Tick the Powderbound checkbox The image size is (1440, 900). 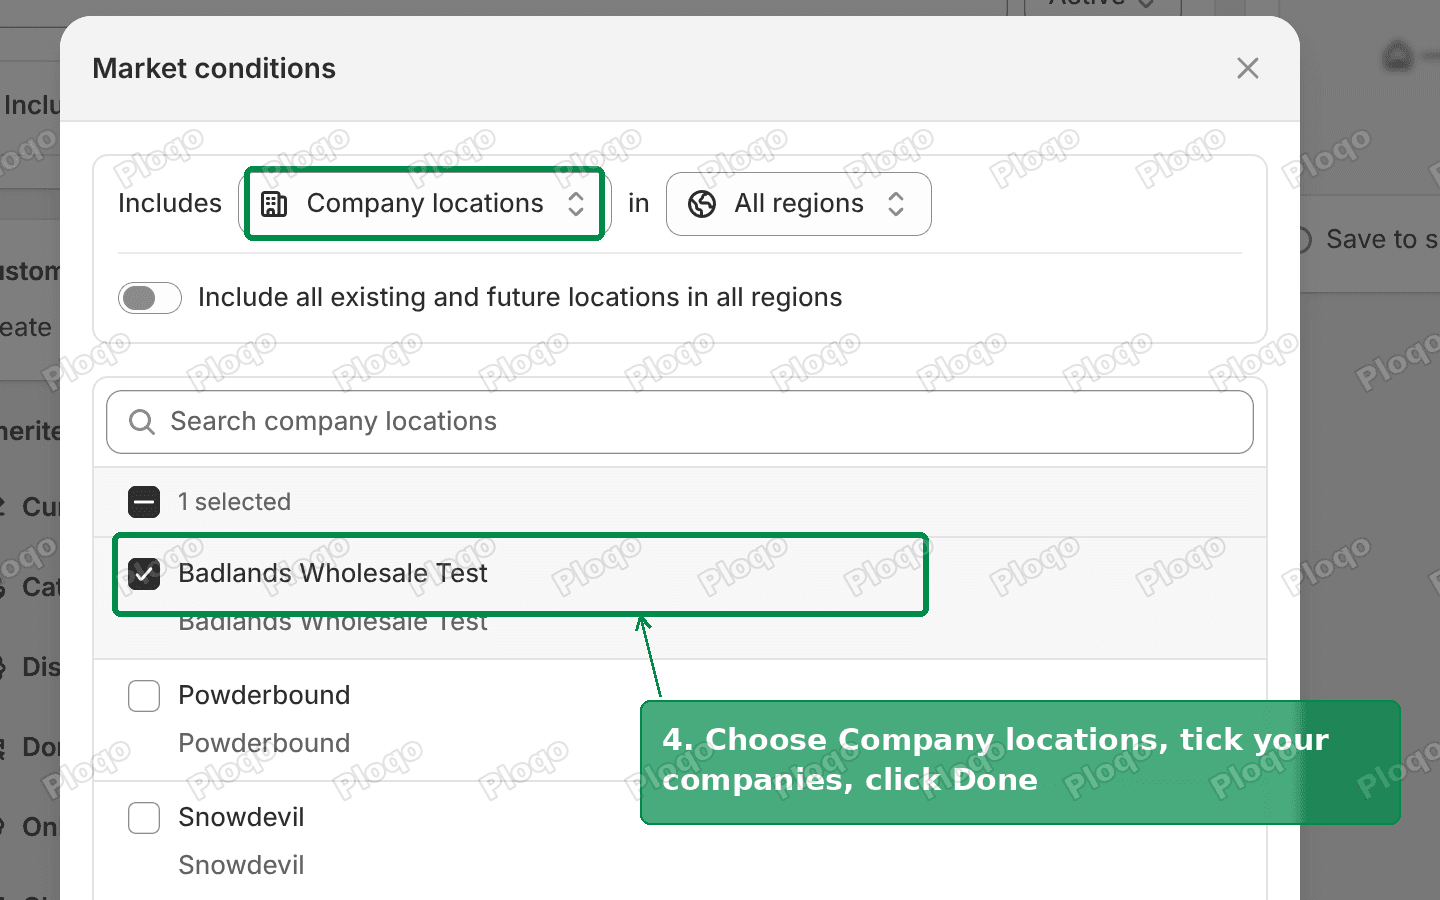(x=144, y=696)
